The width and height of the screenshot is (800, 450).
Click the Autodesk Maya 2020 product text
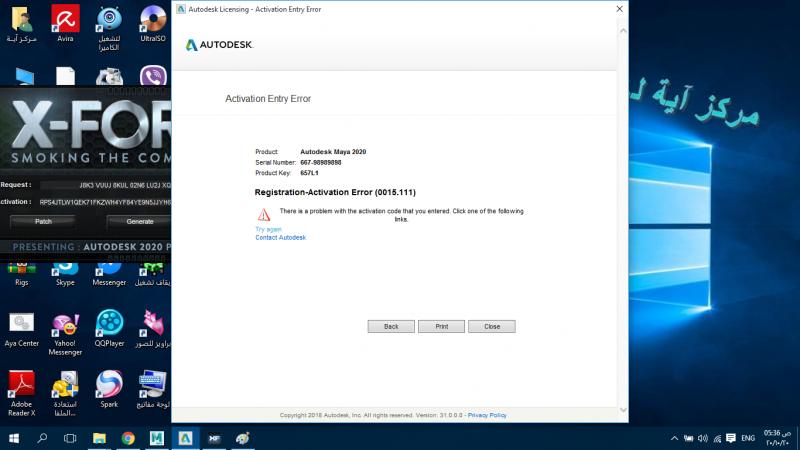[333, 152]
